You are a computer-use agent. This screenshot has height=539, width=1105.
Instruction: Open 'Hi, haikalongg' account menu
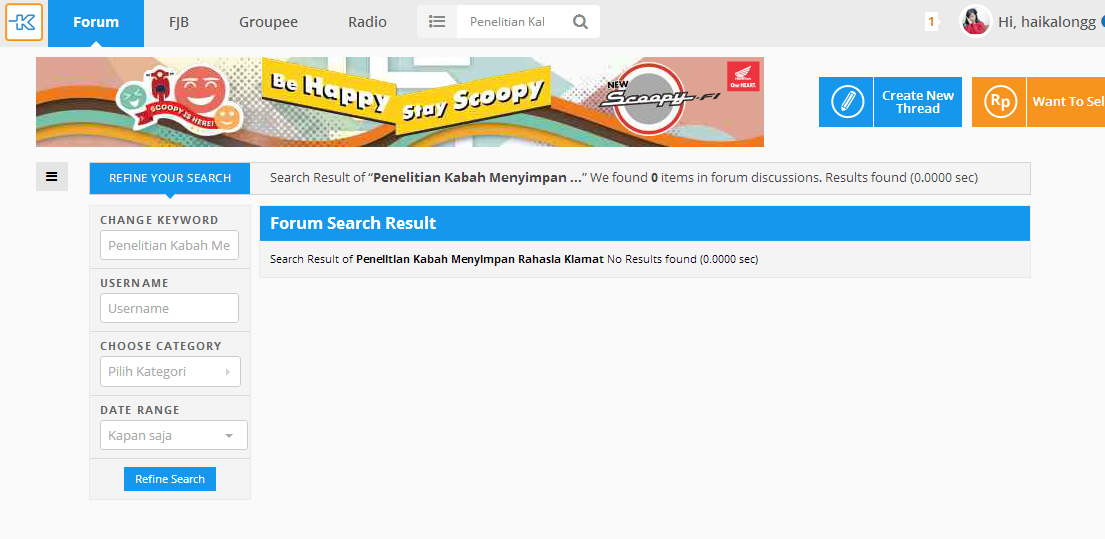click(1047, 23)
